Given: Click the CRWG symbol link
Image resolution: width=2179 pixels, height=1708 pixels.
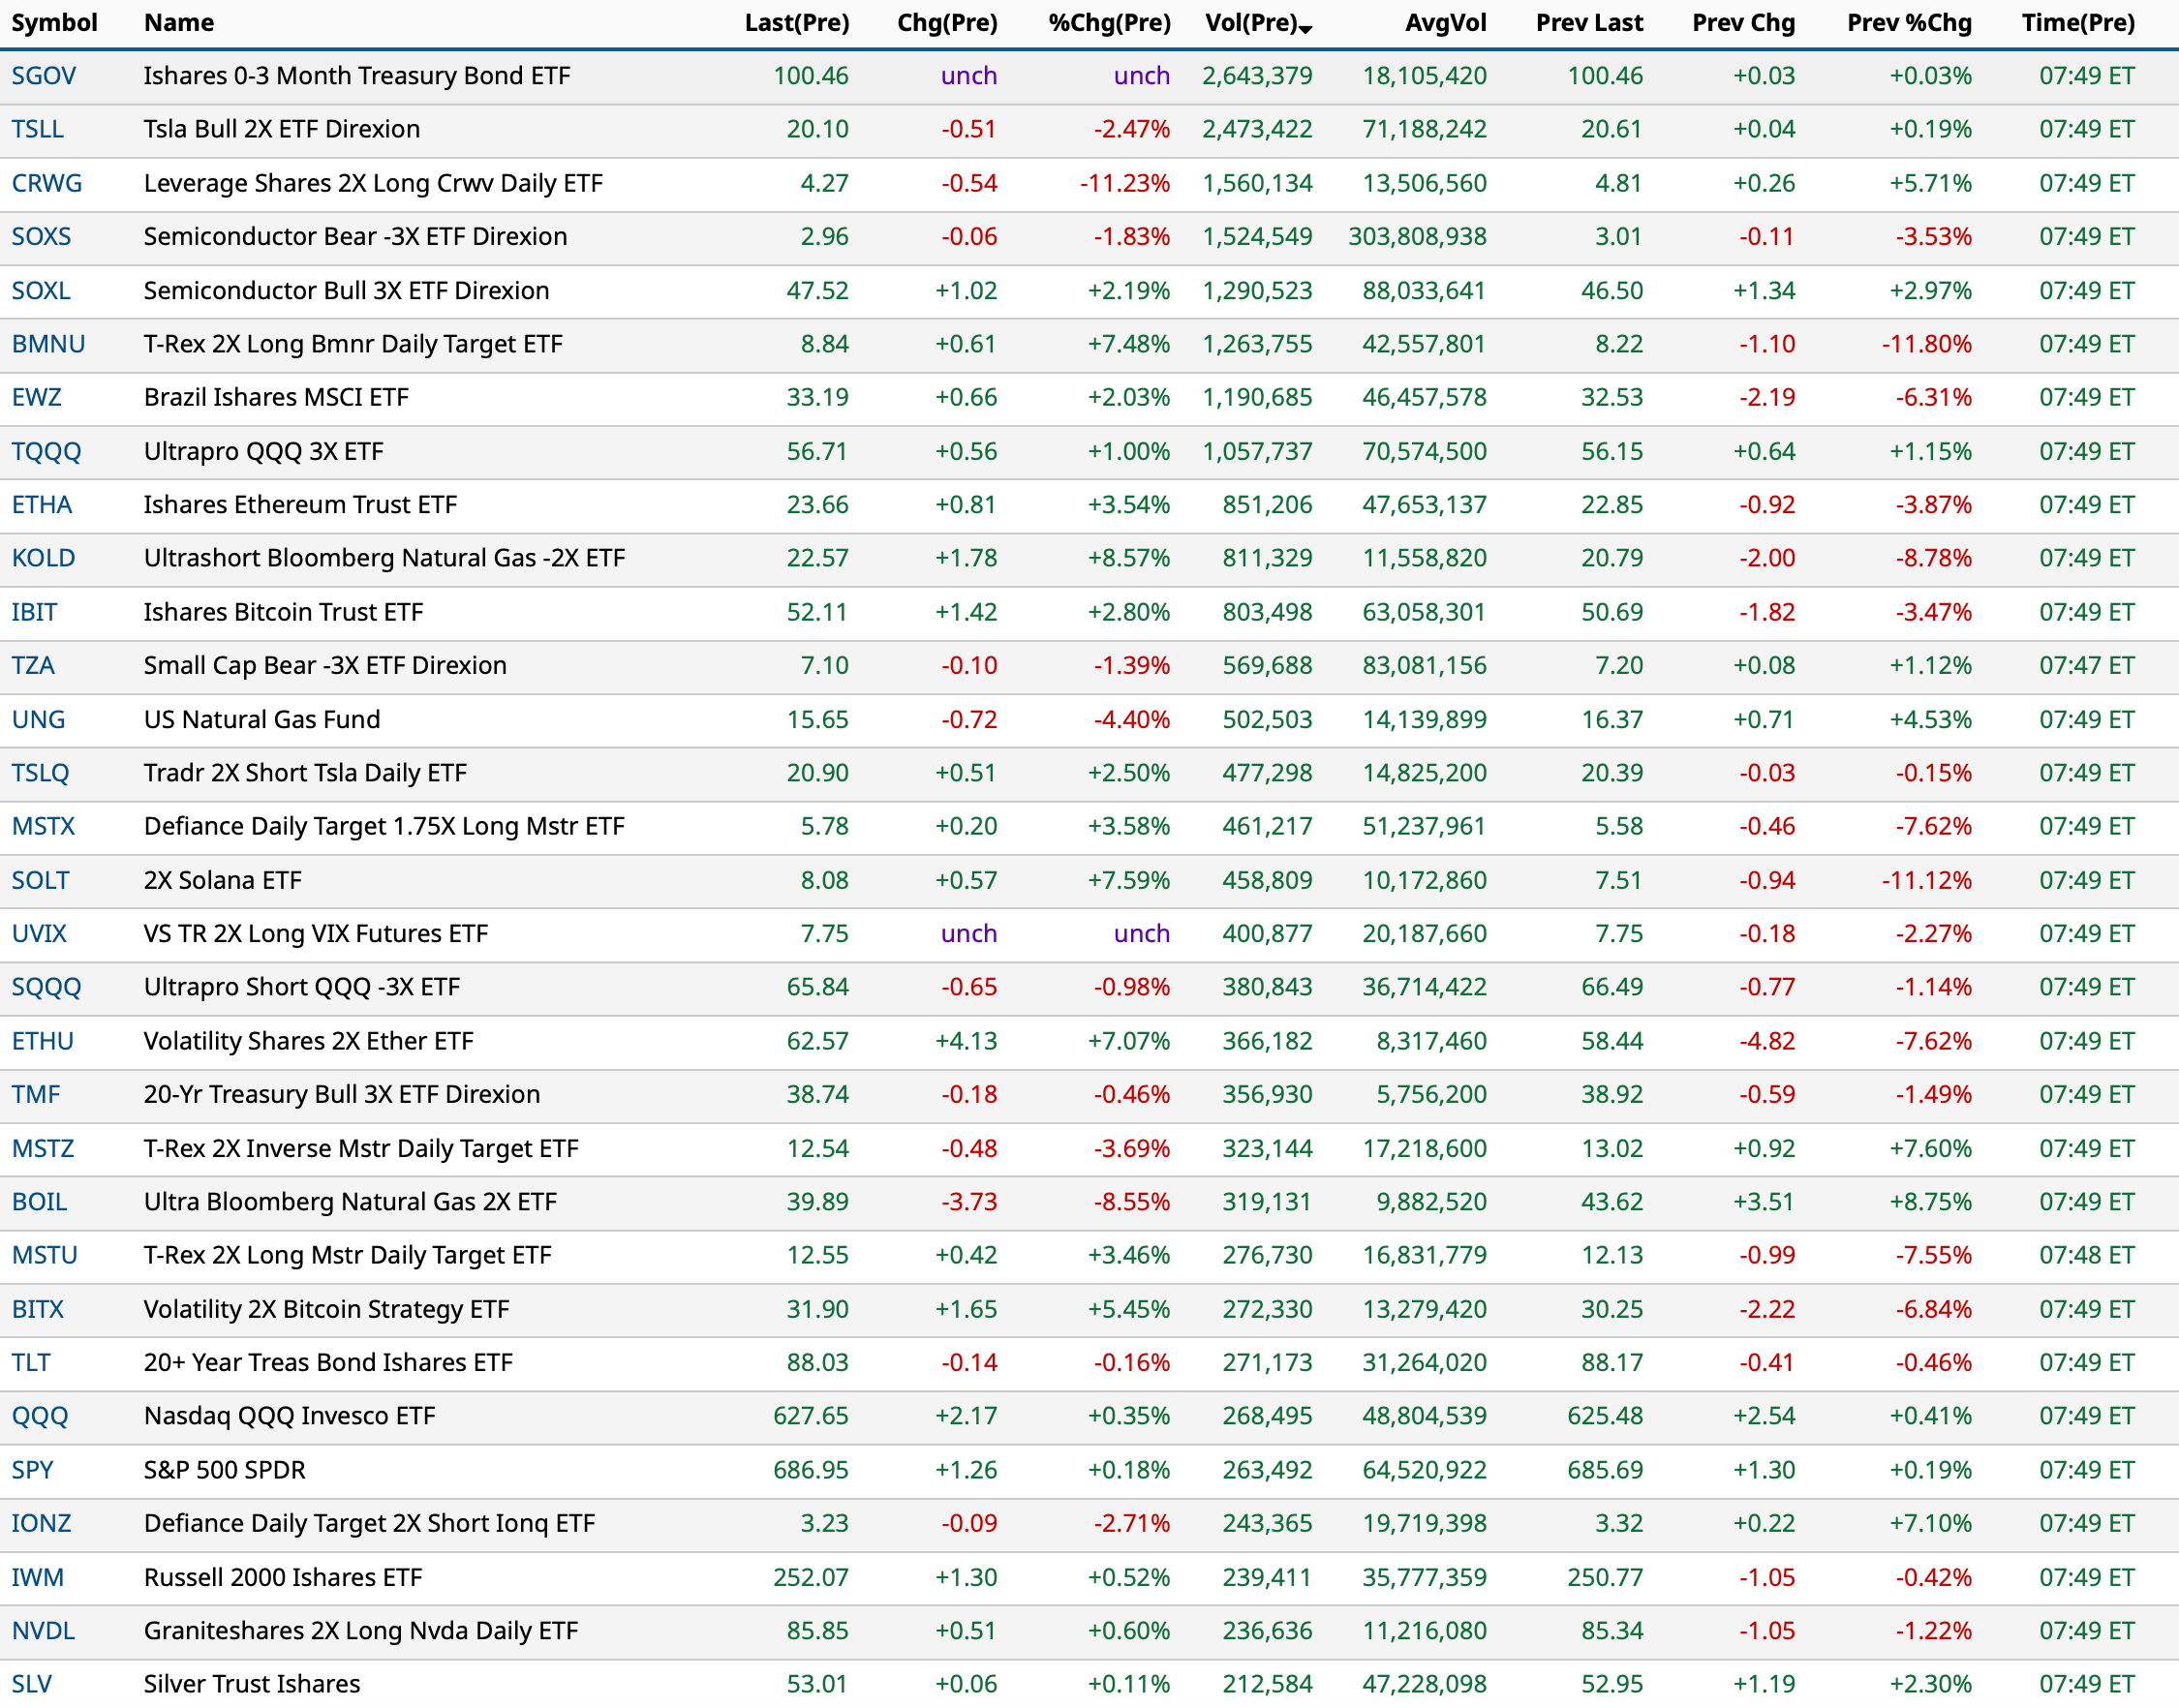Looking at the screenshot, I should click(x=46, y=183).
